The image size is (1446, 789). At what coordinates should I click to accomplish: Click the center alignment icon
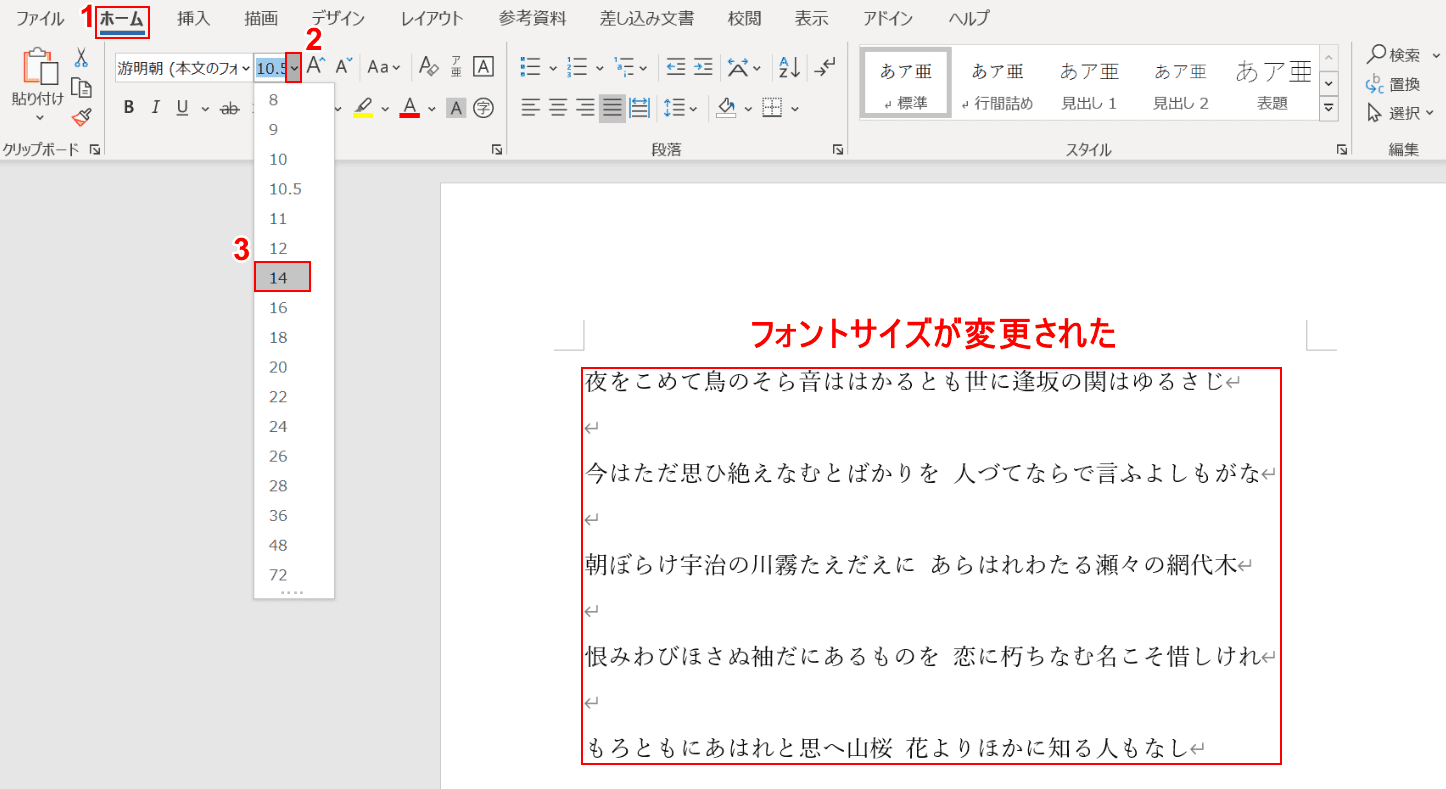[558, 107]
